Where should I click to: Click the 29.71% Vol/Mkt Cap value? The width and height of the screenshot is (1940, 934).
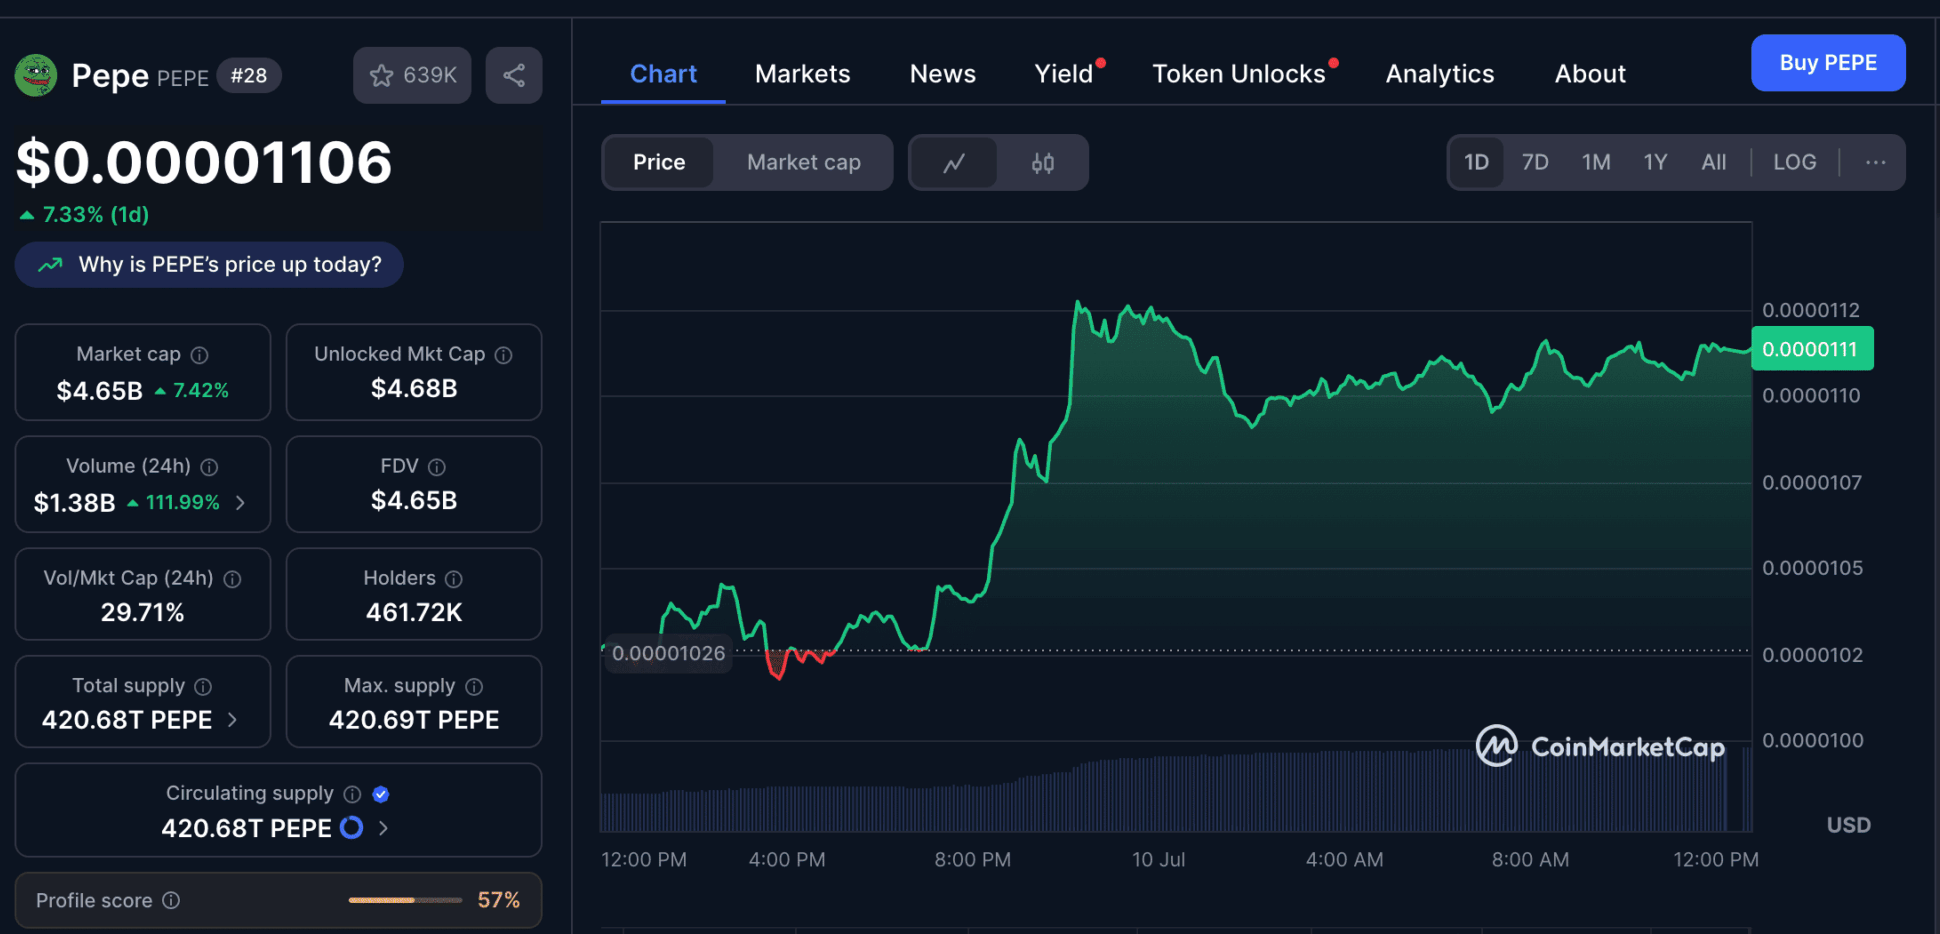142,613
